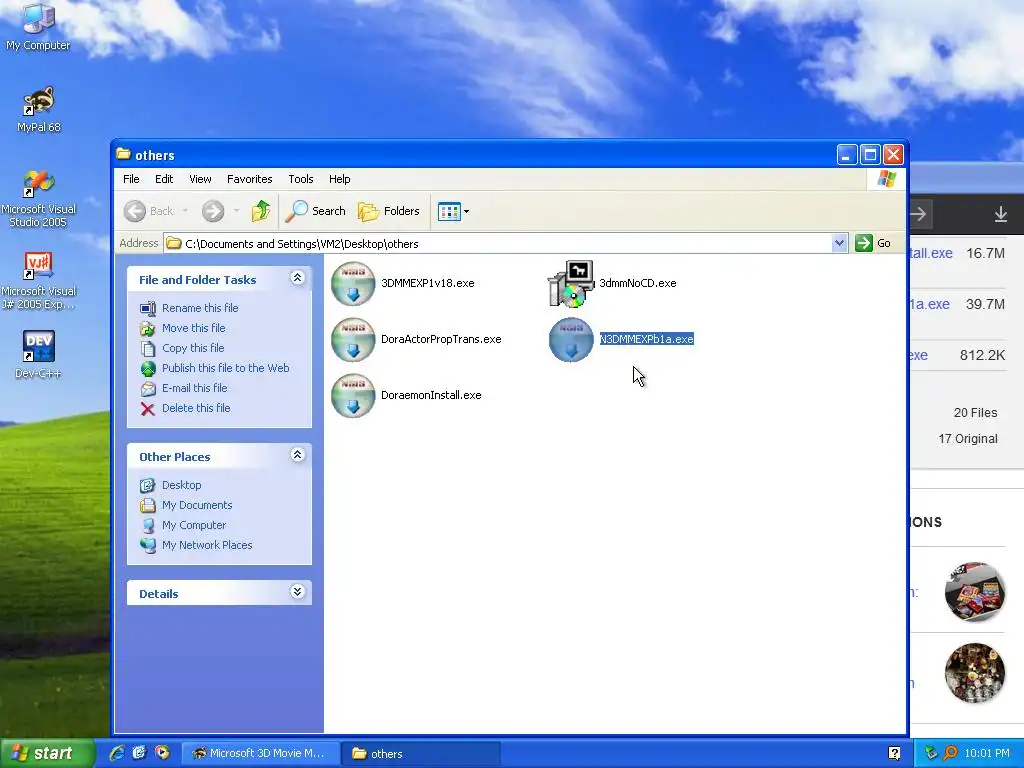Launch Internet Explorer from Quick Launch
The image size is (1024, 768).
117,753
